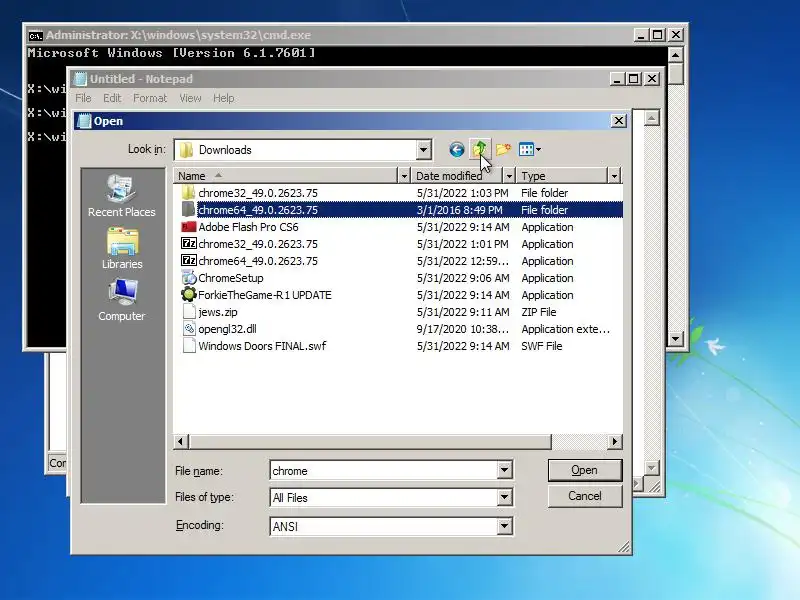Image resolution: width=800 pixels, height=600 pixels.
Task: Click date 3/1/2016 8:49 PM cell
Action: (x=460, y=210)
